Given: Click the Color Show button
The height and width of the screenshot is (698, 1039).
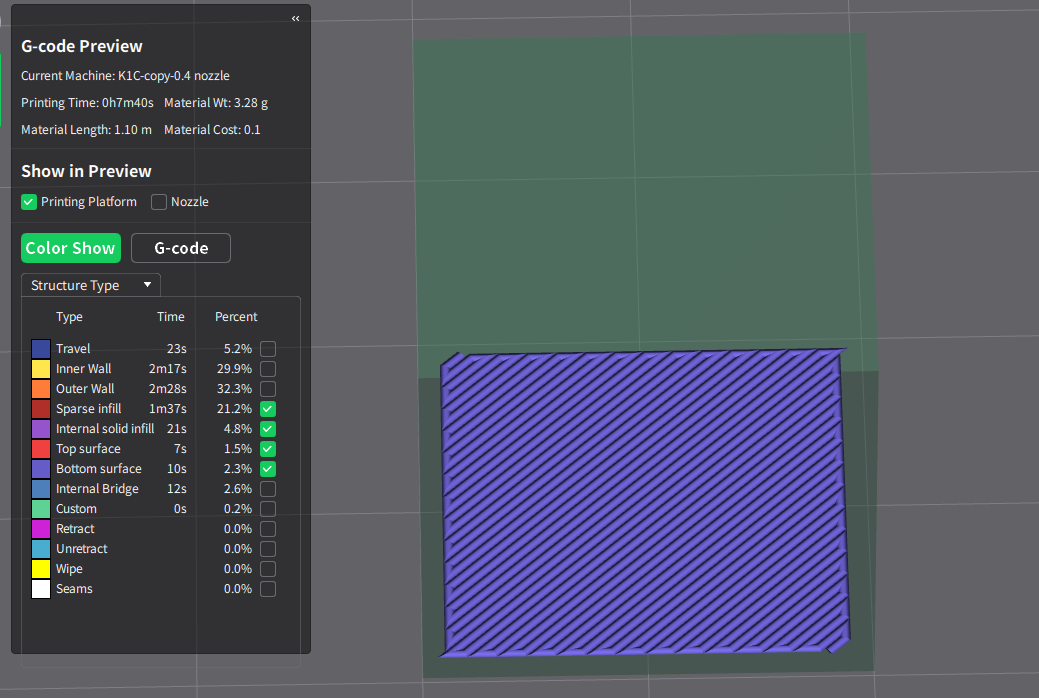Looking at the screenshot, I should 71,248.
